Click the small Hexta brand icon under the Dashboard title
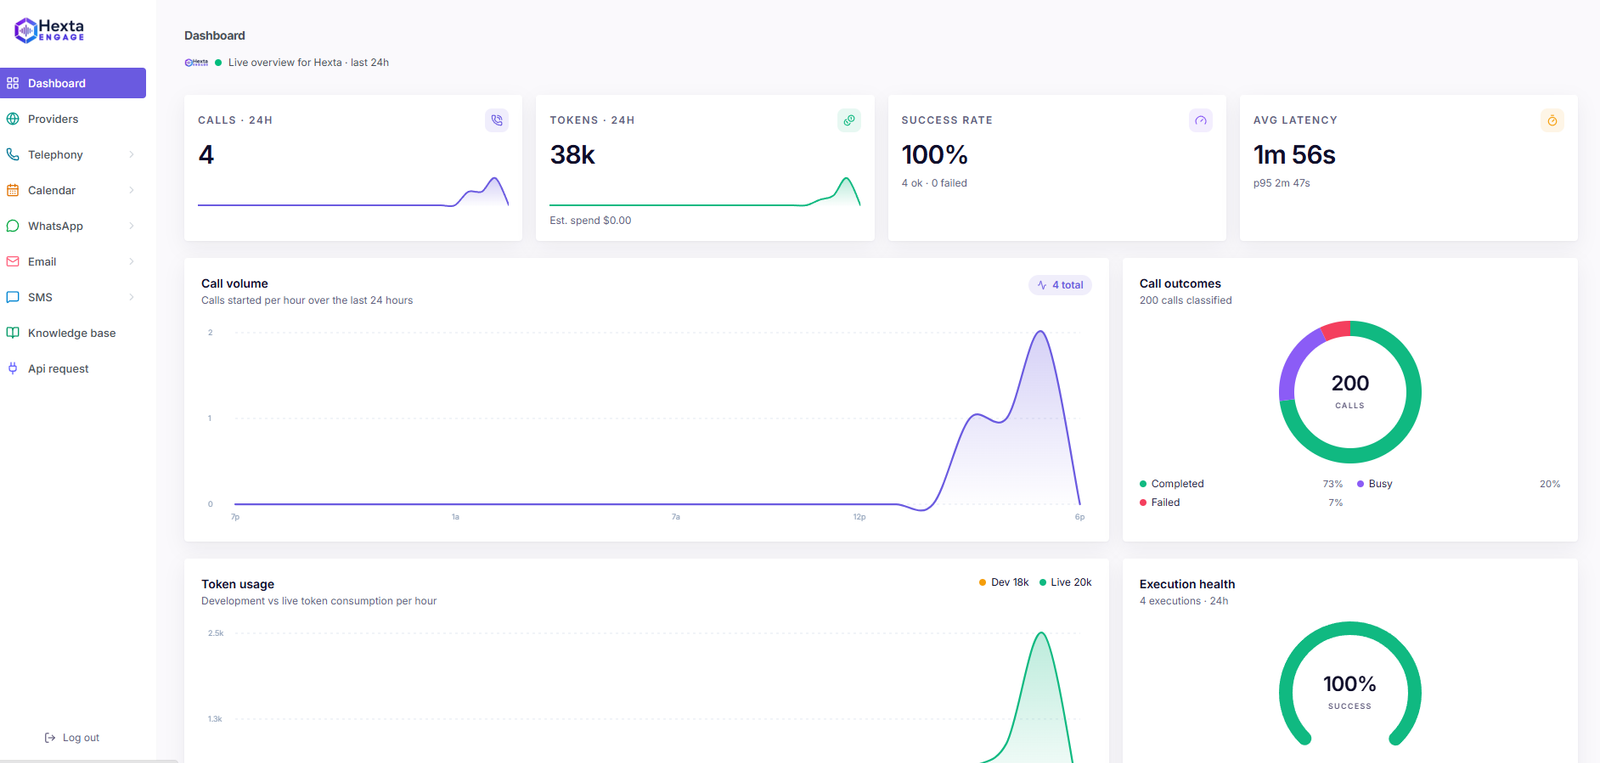Screen dimensions: 1600x763 tap(196, 62)
